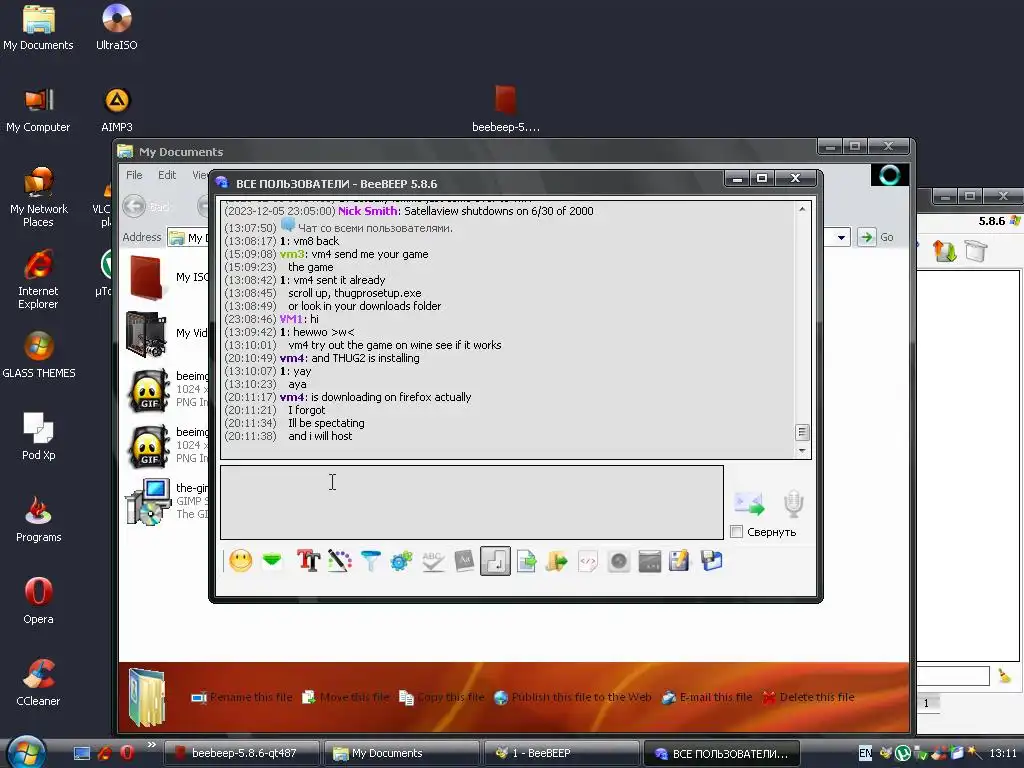
Task: Click Copy this file link
Action: 441,697
